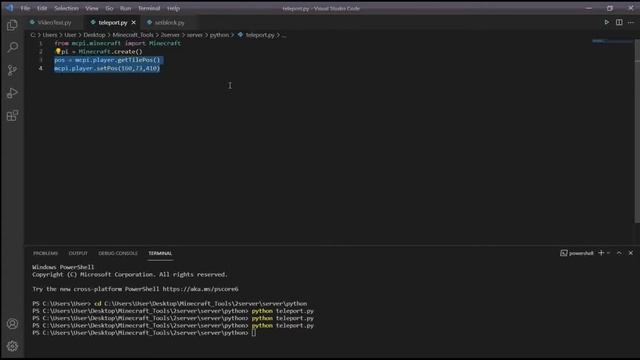
Task: Split the editor to the right
Action: point(619,22)
